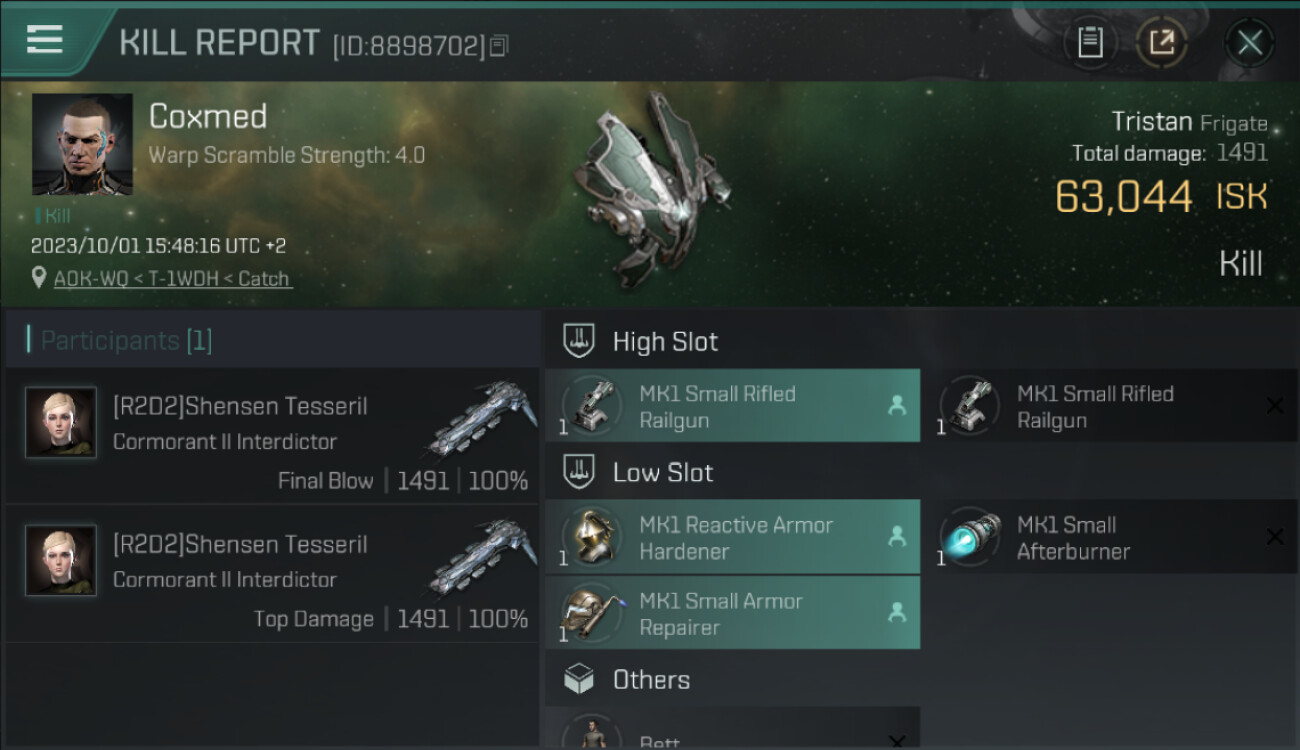Select the MK1 Reactive Armor Hardener item

(733, 538)
